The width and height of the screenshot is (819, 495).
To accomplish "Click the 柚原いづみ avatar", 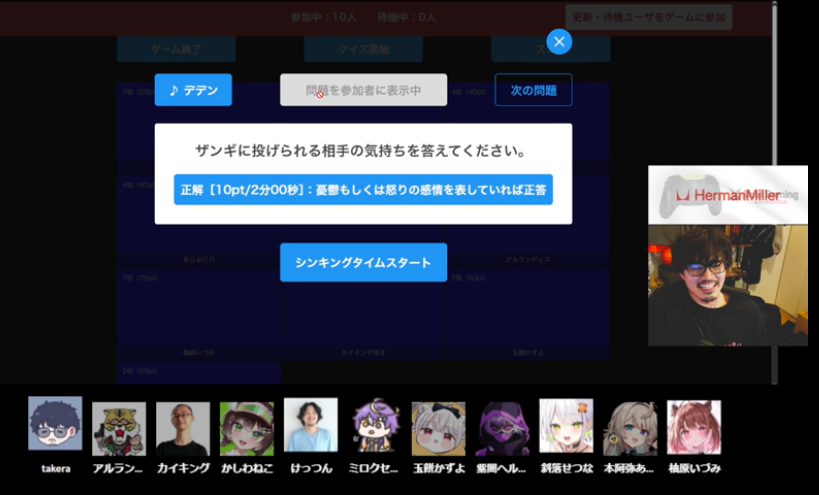I will [694, 428].
